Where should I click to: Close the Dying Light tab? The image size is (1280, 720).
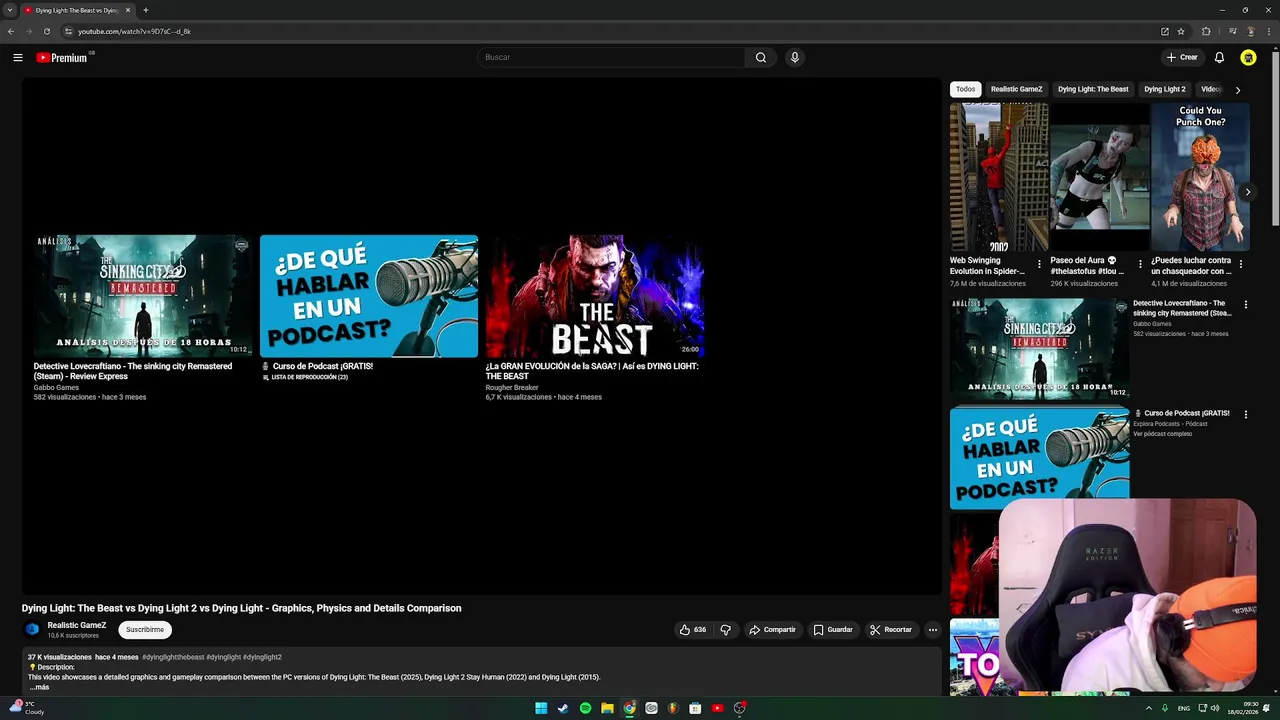click(x=128, y=10)
